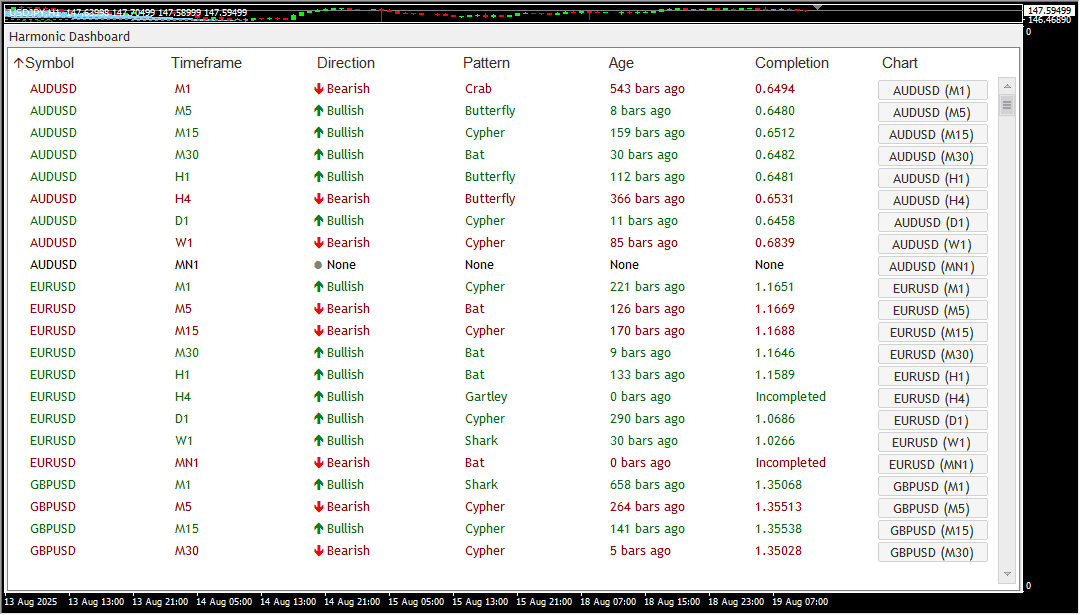Click the Gartley pattern cell
The width and height of the screenshot is (1080, 615).
486,397
